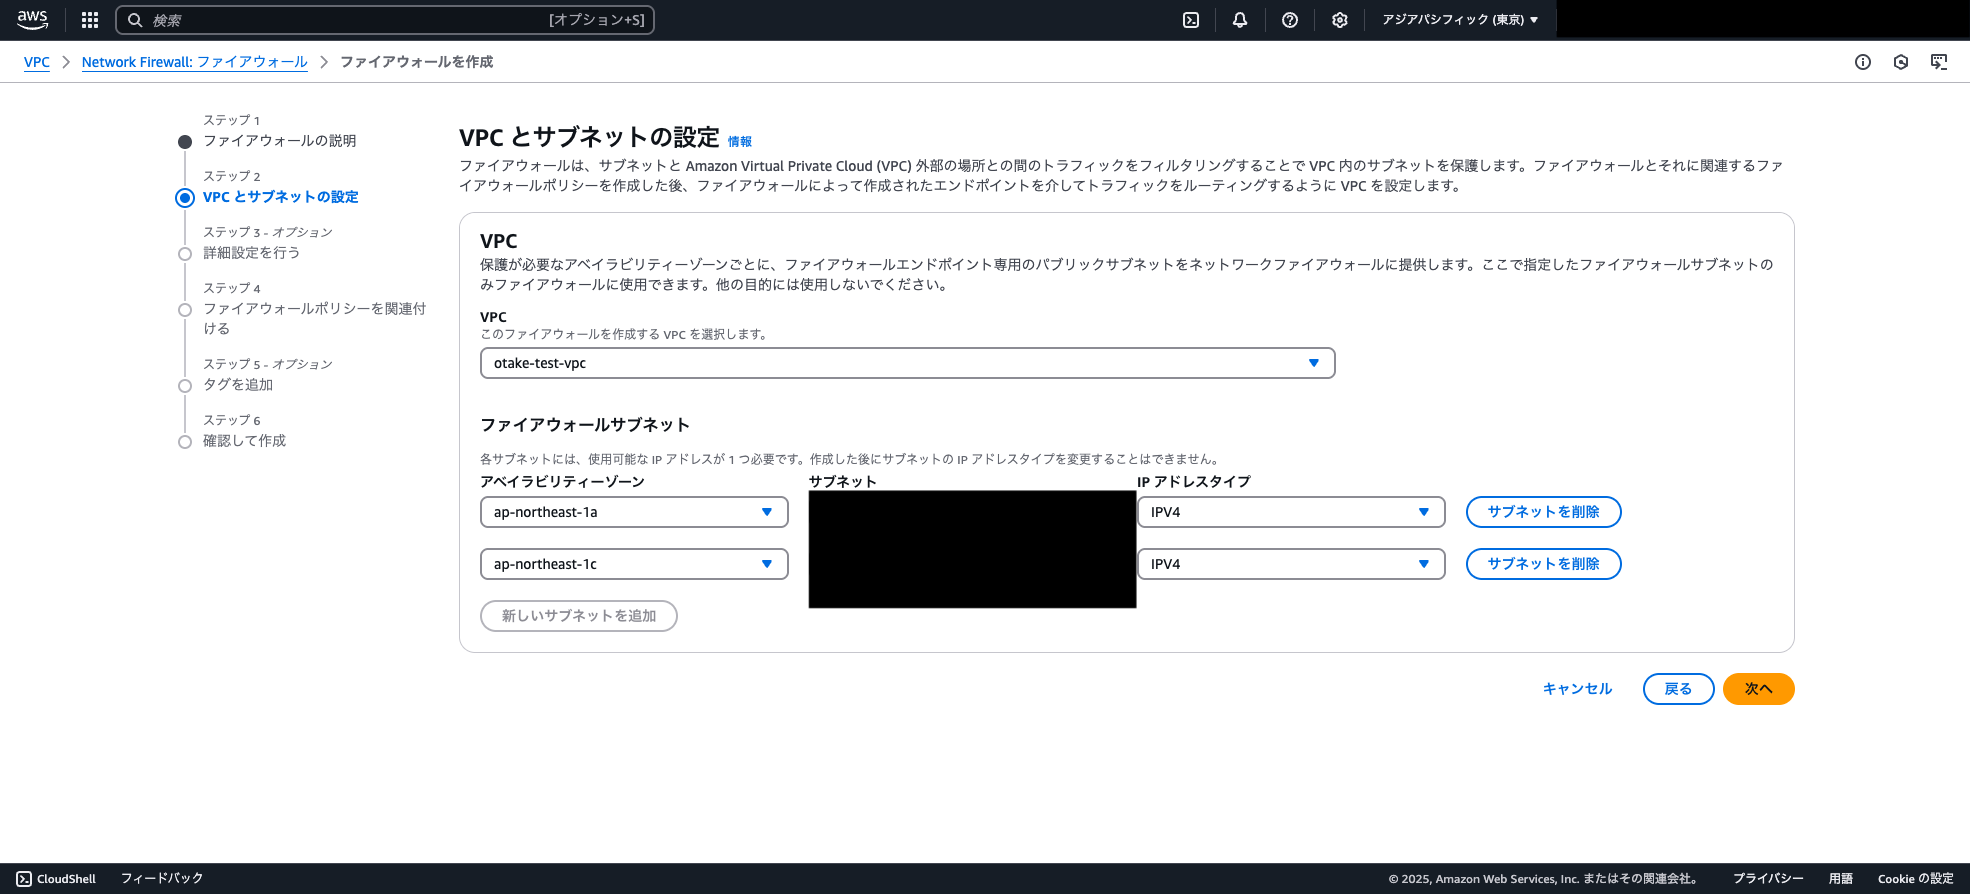
Task: Focus the AWS search field
Action: [x=385, y=20]
